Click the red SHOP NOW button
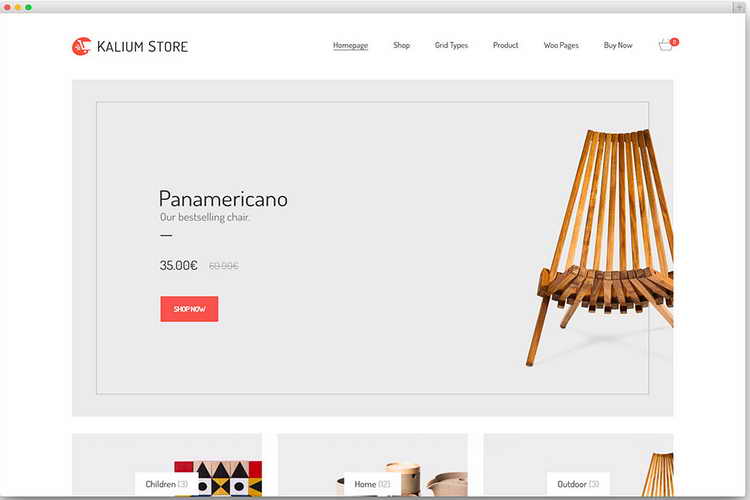750x500 pixels. [189, 309]
